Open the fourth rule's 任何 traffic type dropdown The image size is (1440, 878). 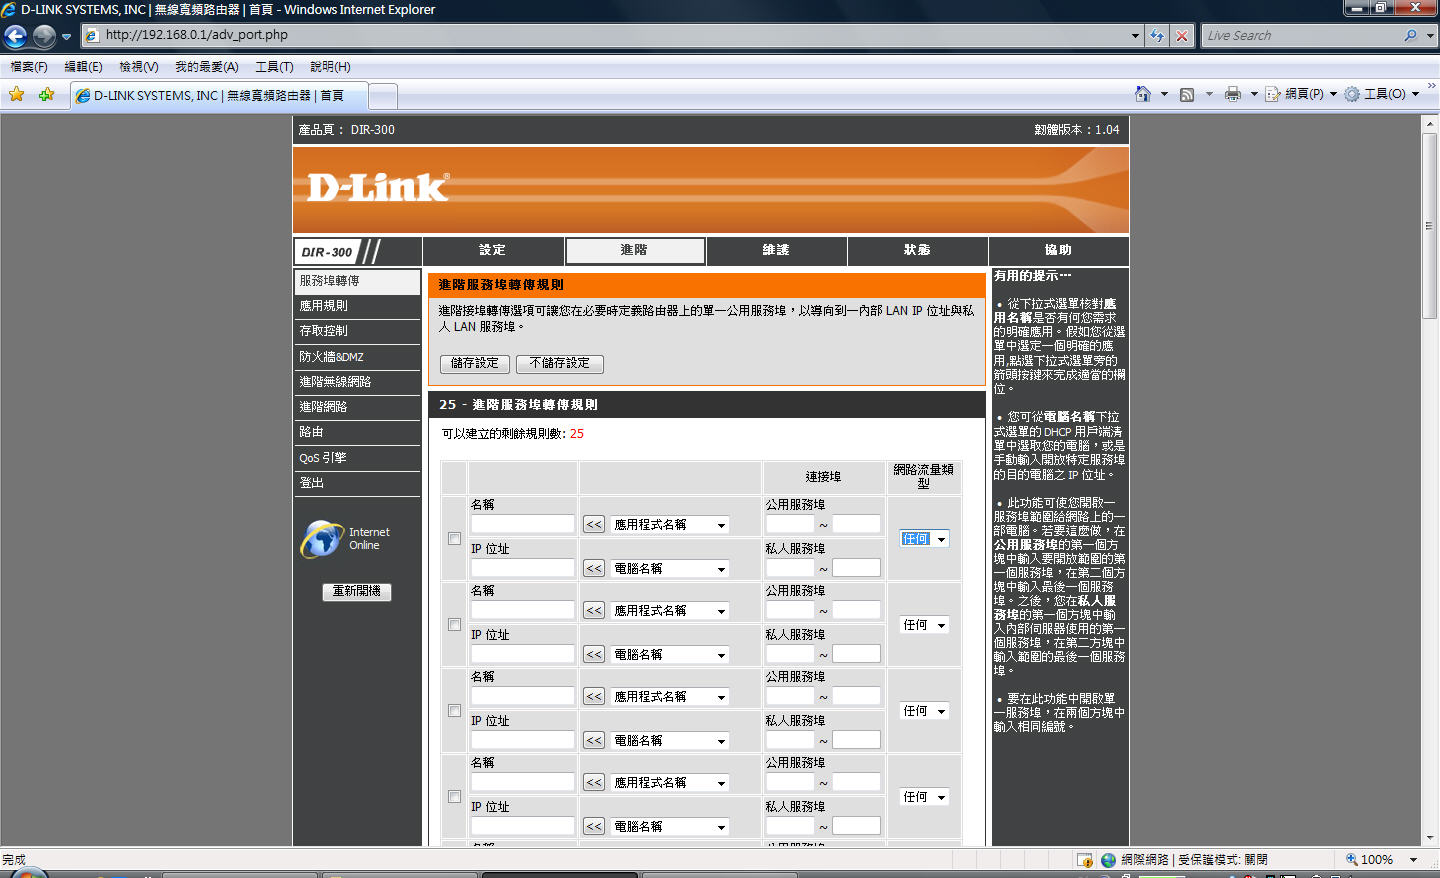tap(924, 797)
